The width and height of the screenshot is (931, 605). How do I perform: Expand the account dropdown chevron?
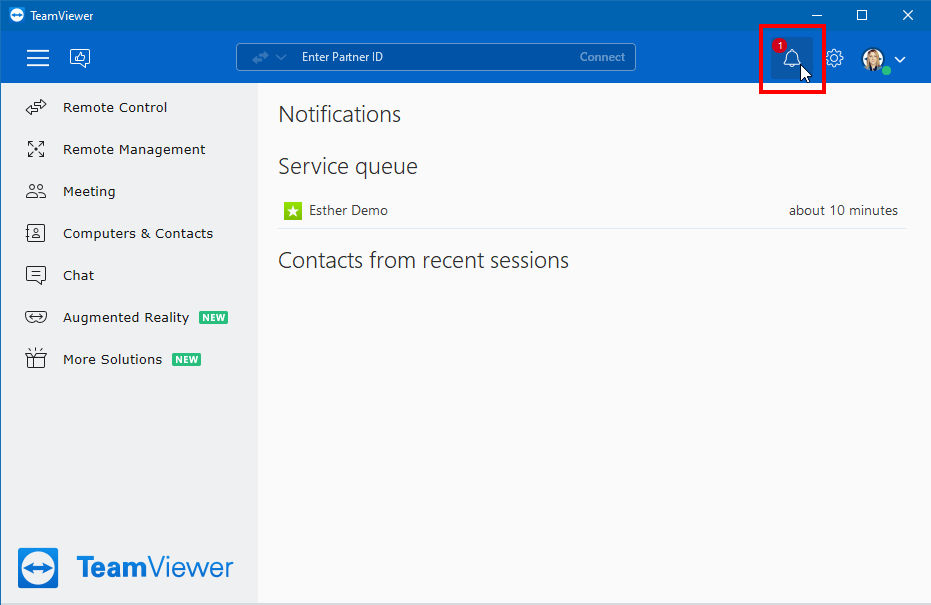tap(900, 59)
